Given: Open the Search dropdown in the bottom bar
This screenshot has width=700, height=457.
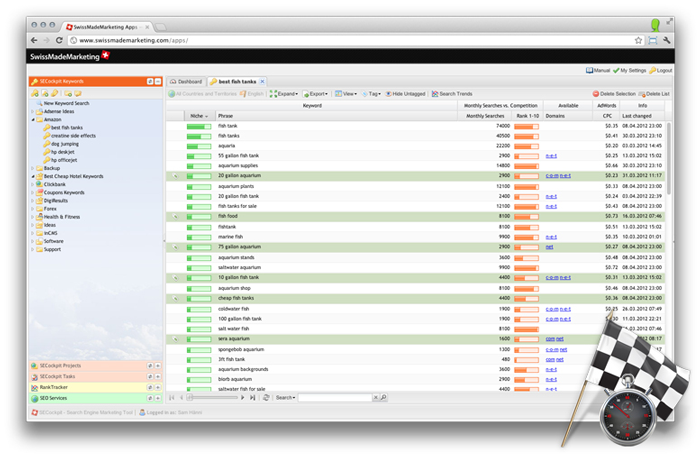Looking at the screenshot, I should pos(285,397).
